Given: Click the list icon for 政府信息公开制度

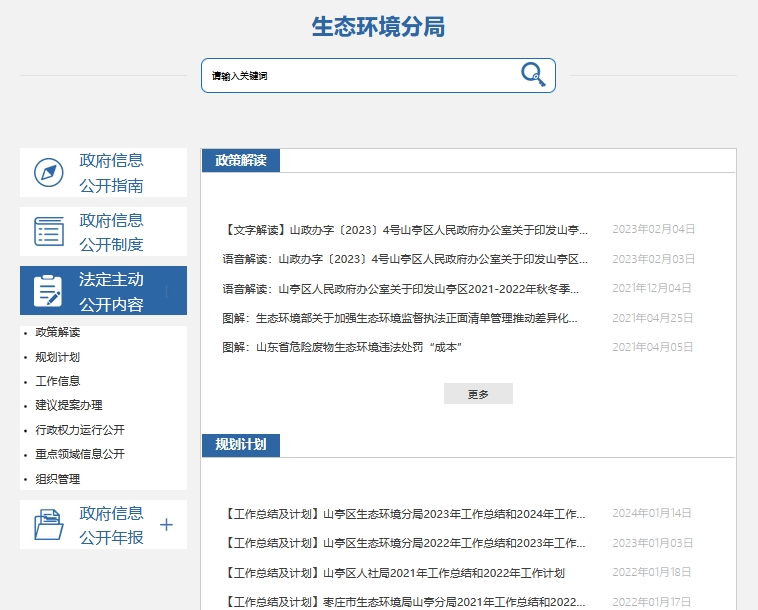Looking at the screenshot, I should 49,232.
